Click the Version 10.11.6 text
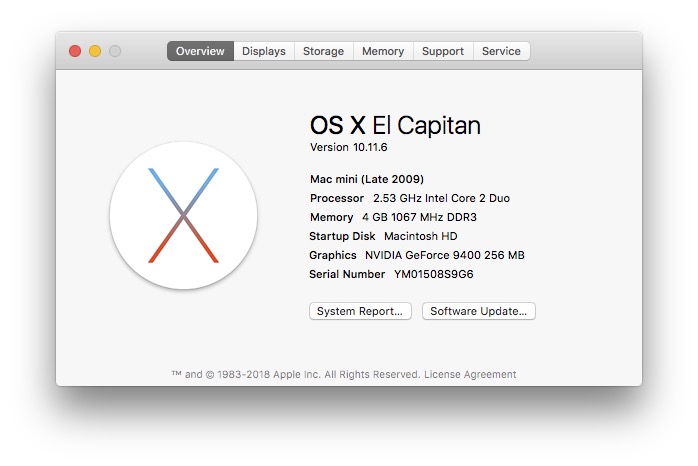Viewport: 698px width, 466px height. [349, 147]
